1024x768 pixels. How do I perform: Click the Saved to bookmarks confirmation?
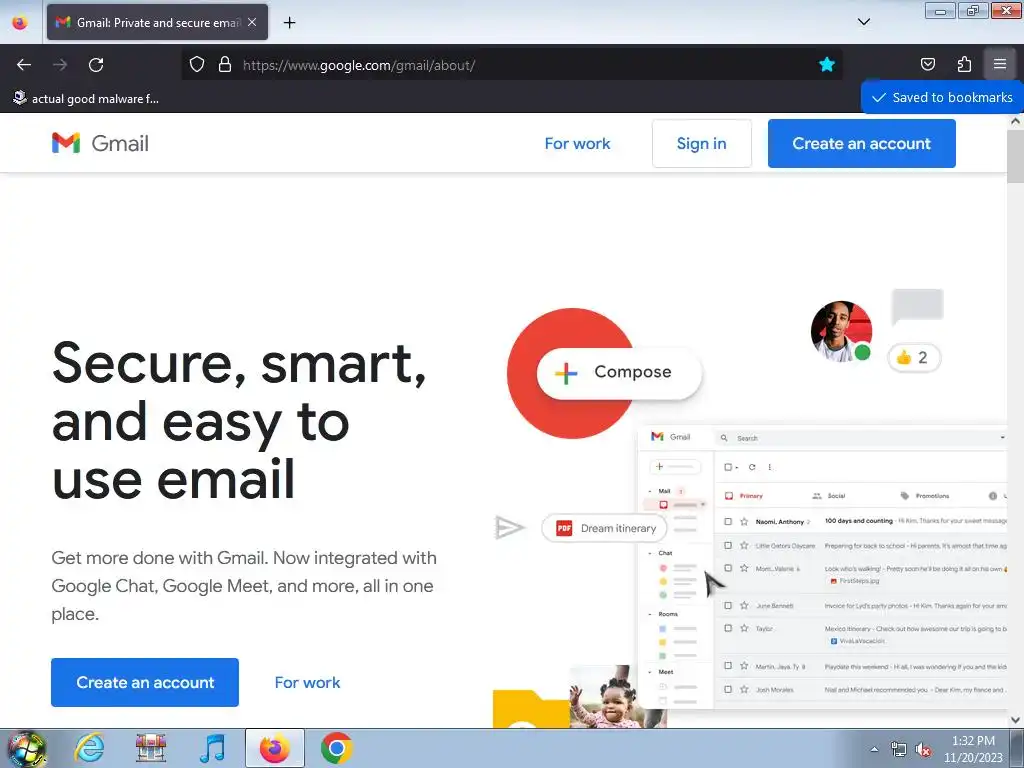pos(942,97)
